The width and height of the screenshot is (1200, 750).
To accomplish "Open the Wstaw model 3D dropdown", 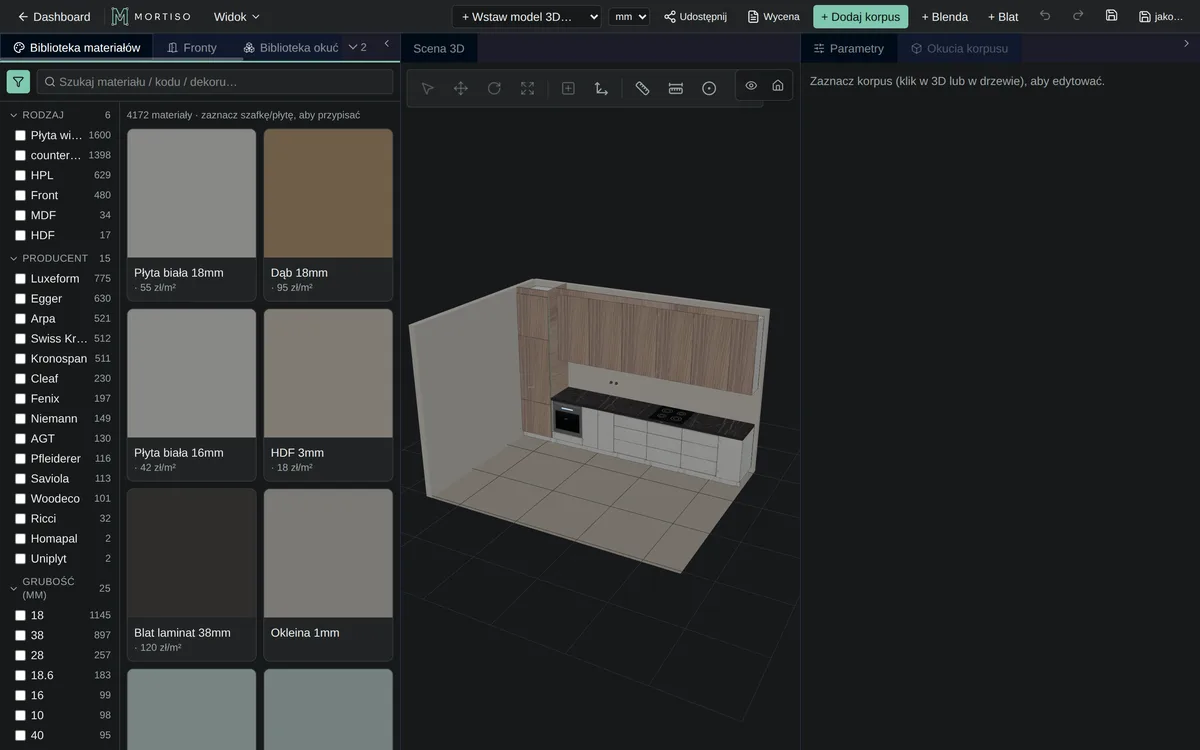I will click(x=526, y=16).
